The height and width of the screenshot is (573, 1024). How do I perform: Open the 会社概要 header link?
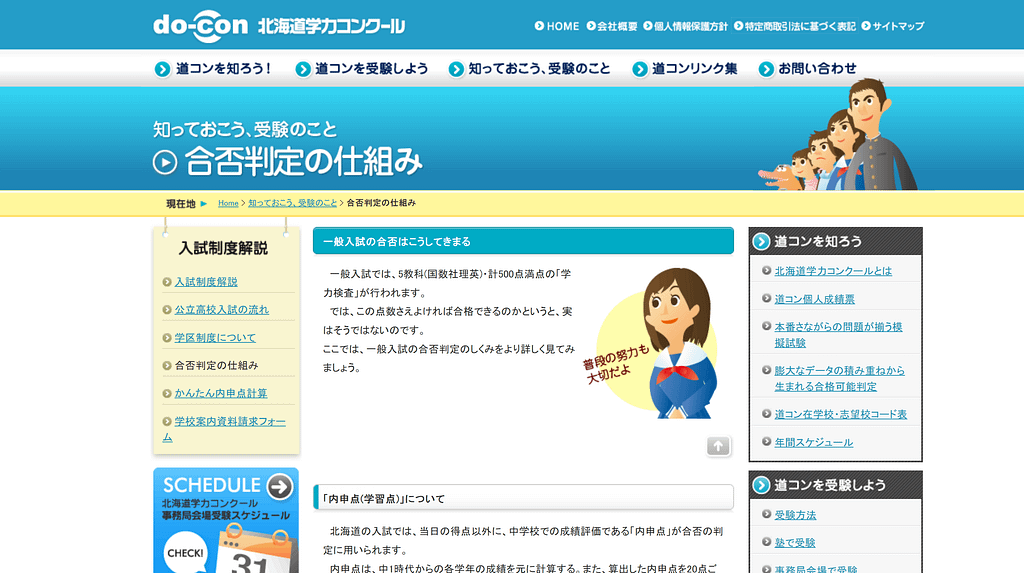coord(612,26)
